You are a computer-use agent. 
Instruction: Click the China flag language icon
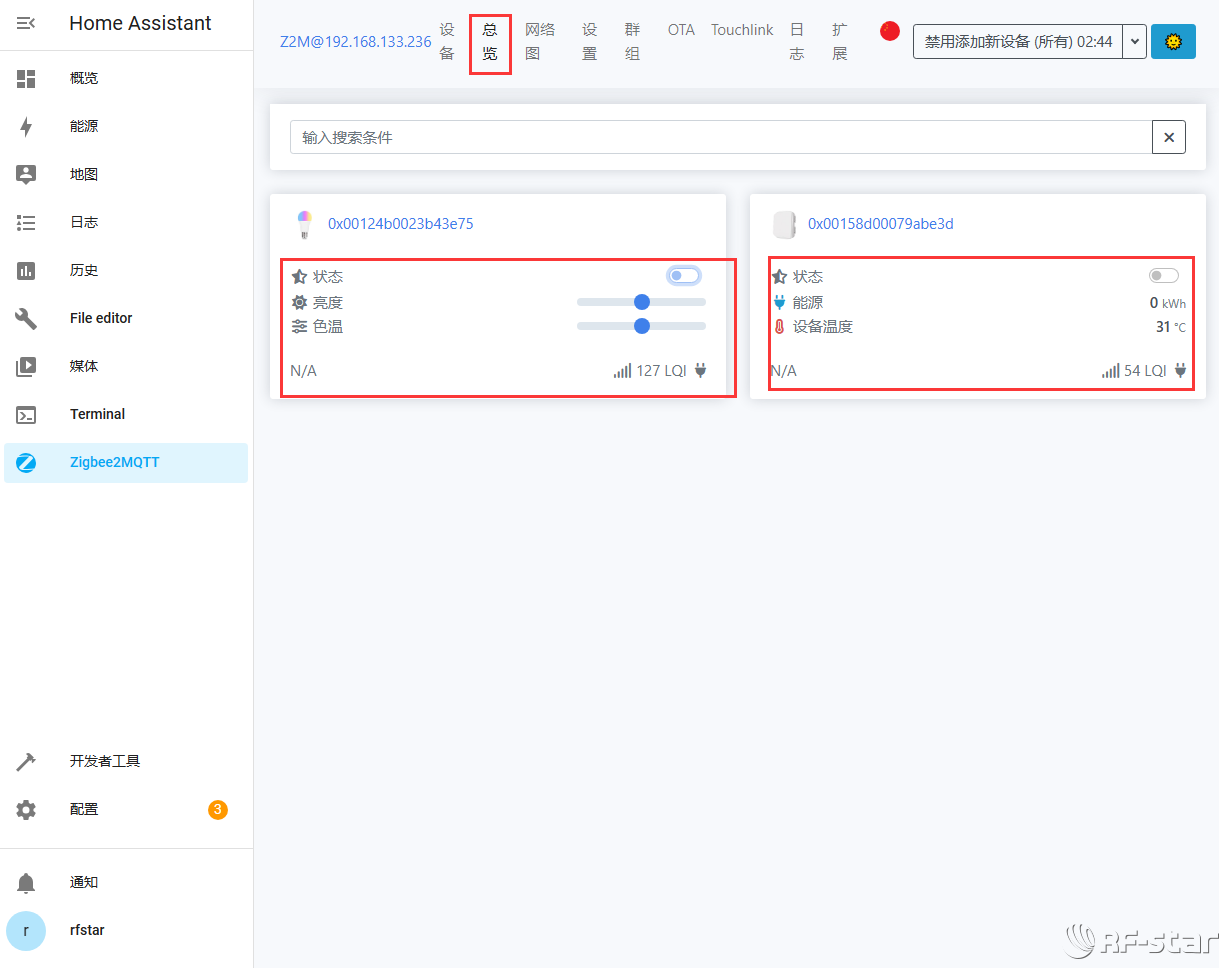click(x=890, y=31)
